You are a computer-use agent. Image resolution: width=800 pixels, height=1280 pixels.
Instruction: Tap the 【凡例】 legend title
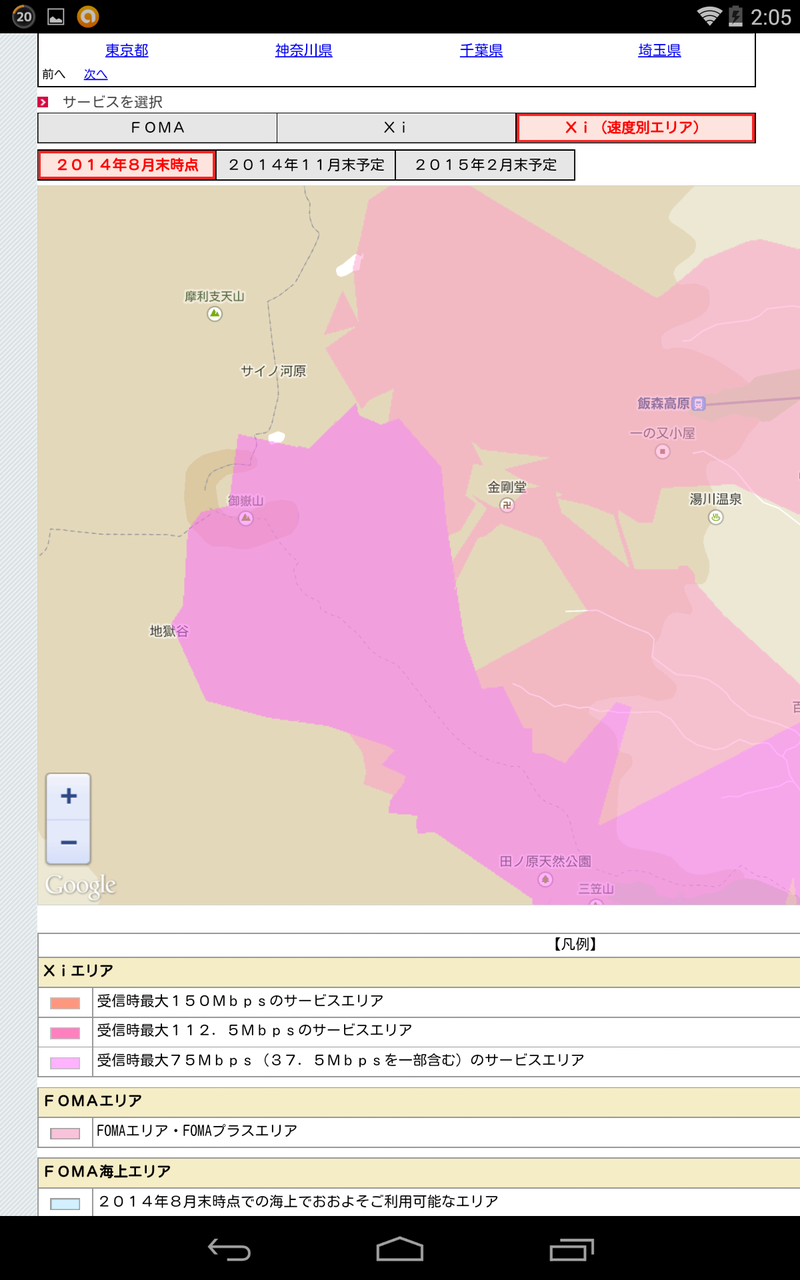click(574, 943)
